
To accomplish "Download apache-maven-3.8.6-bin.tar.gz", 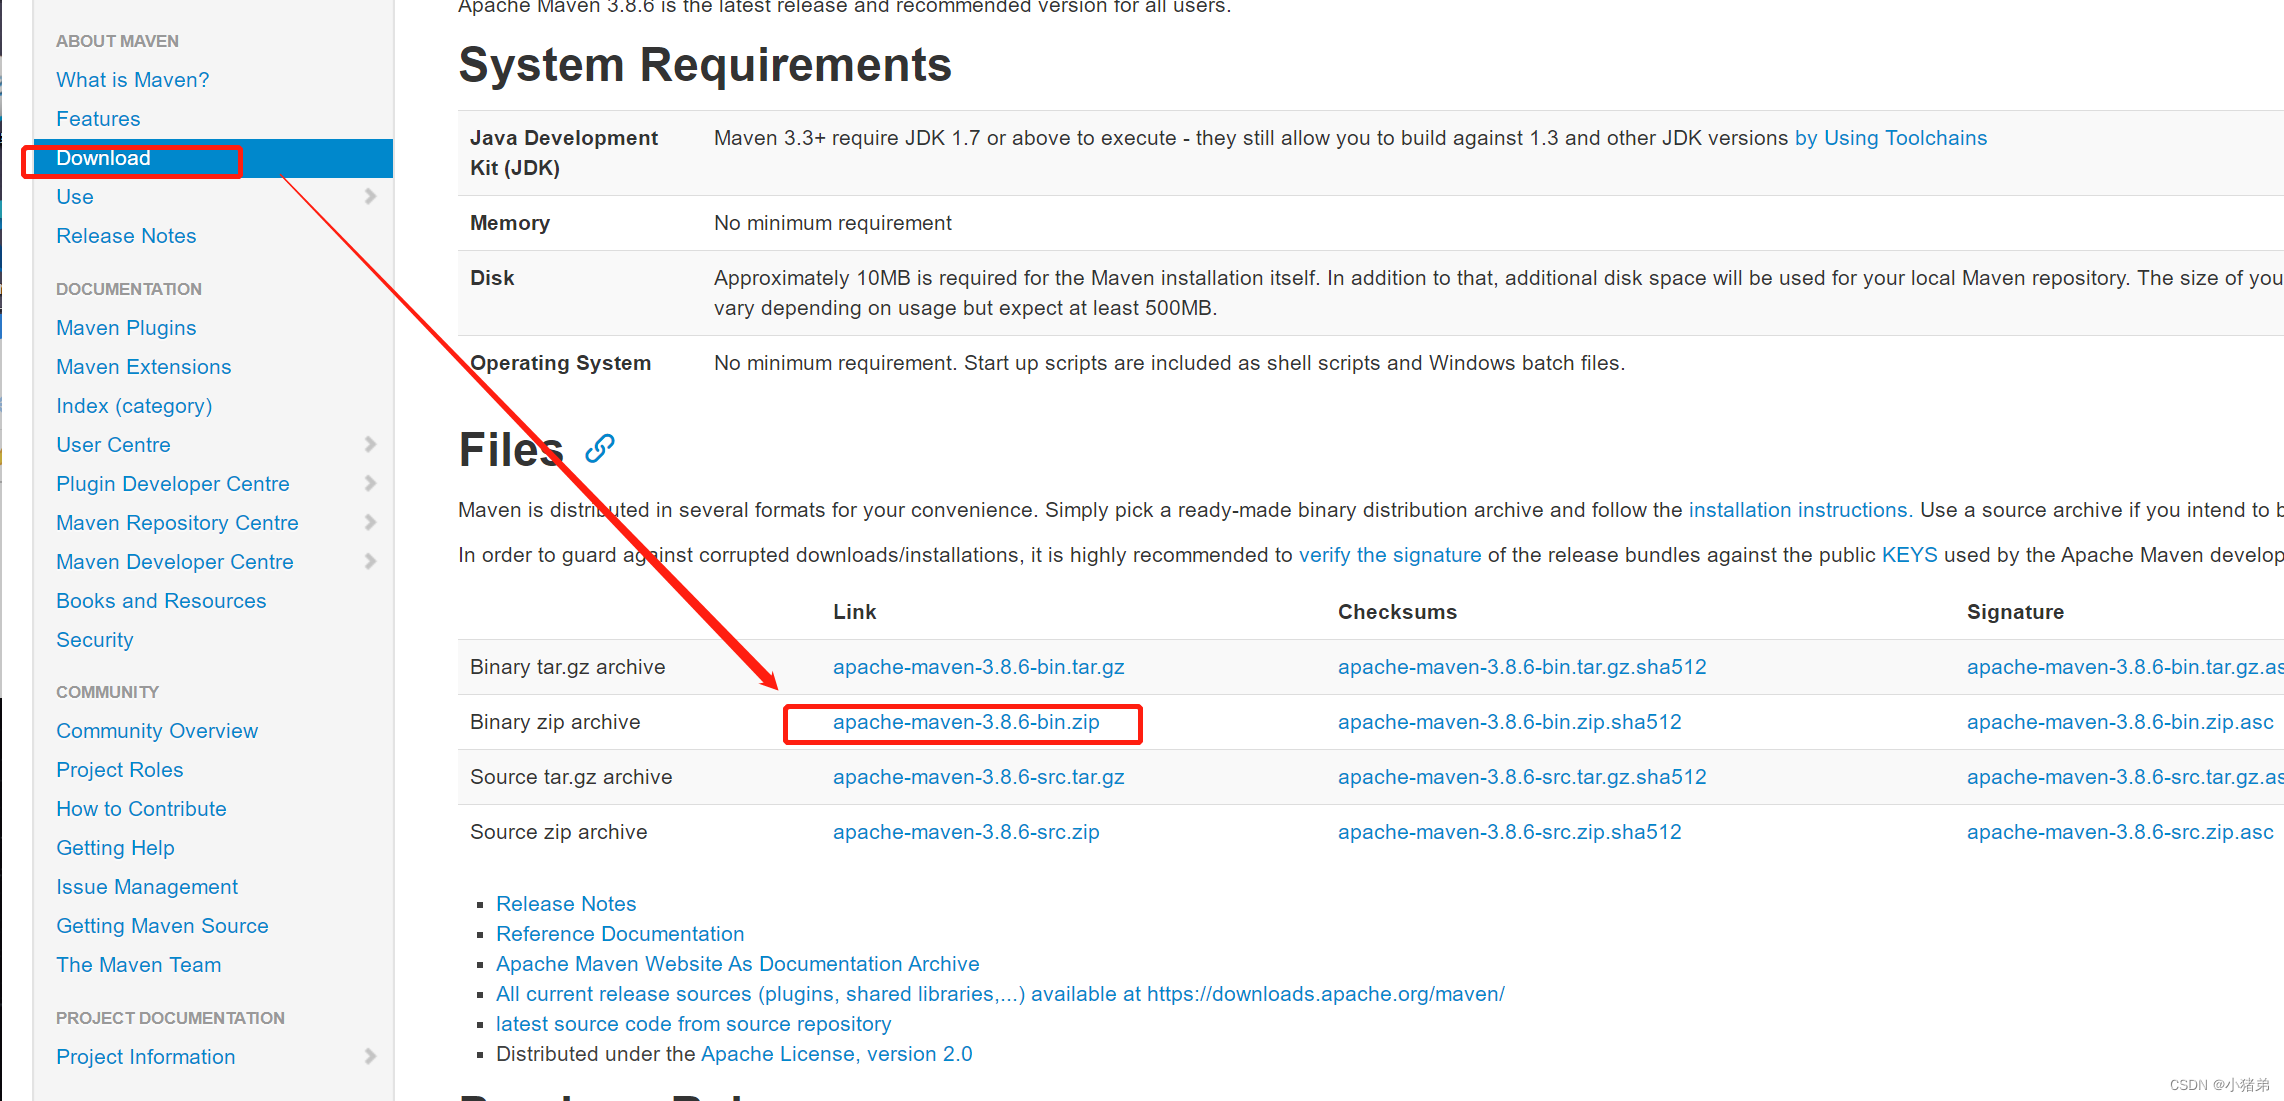I will (979, 667).
